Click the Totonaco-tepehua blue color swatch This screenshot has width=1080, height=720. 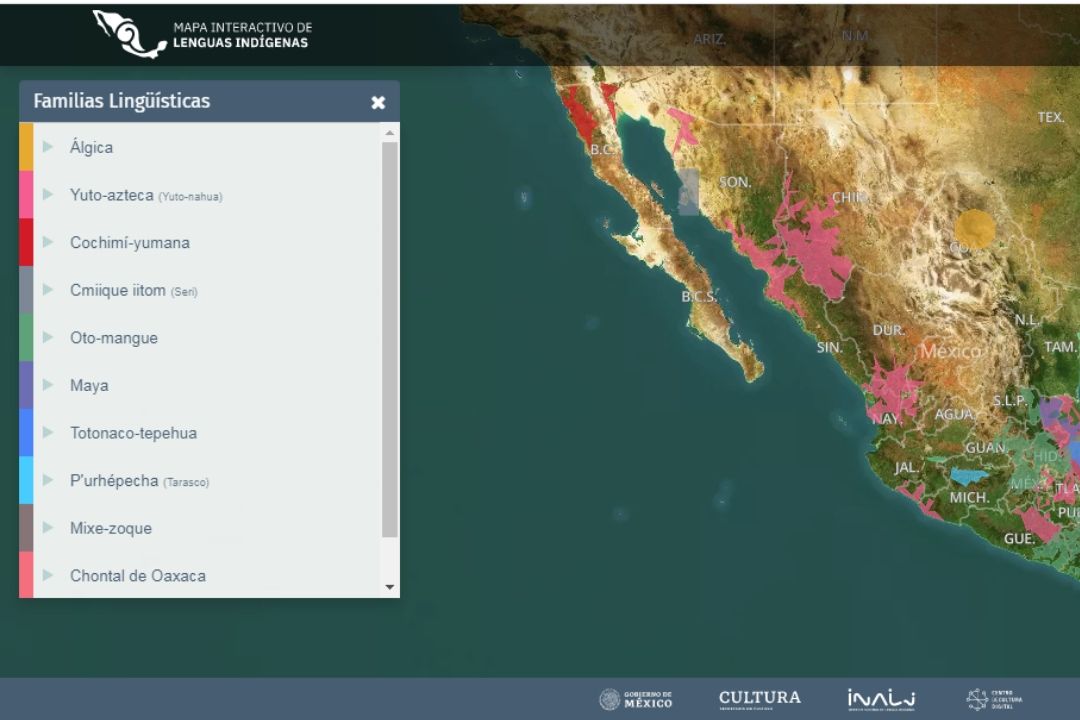click(x=26, y=433)
